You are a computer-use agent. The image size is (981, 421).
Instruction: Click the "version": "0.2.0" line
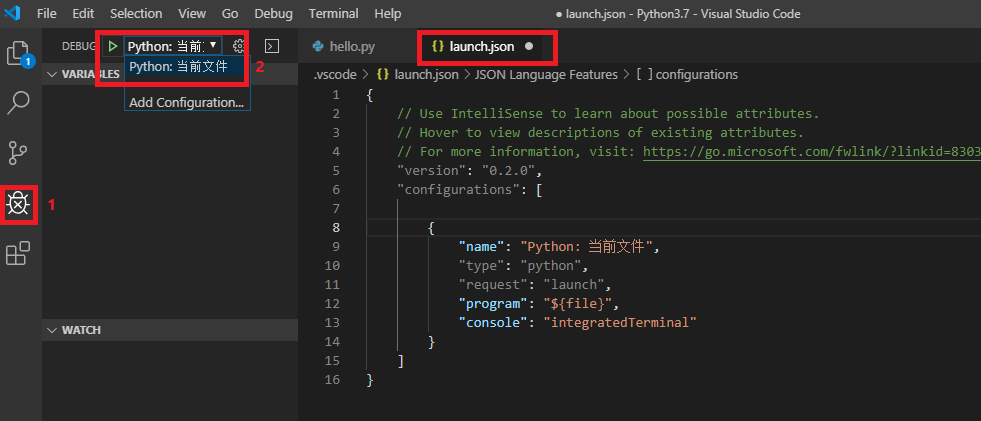(469, 171)
